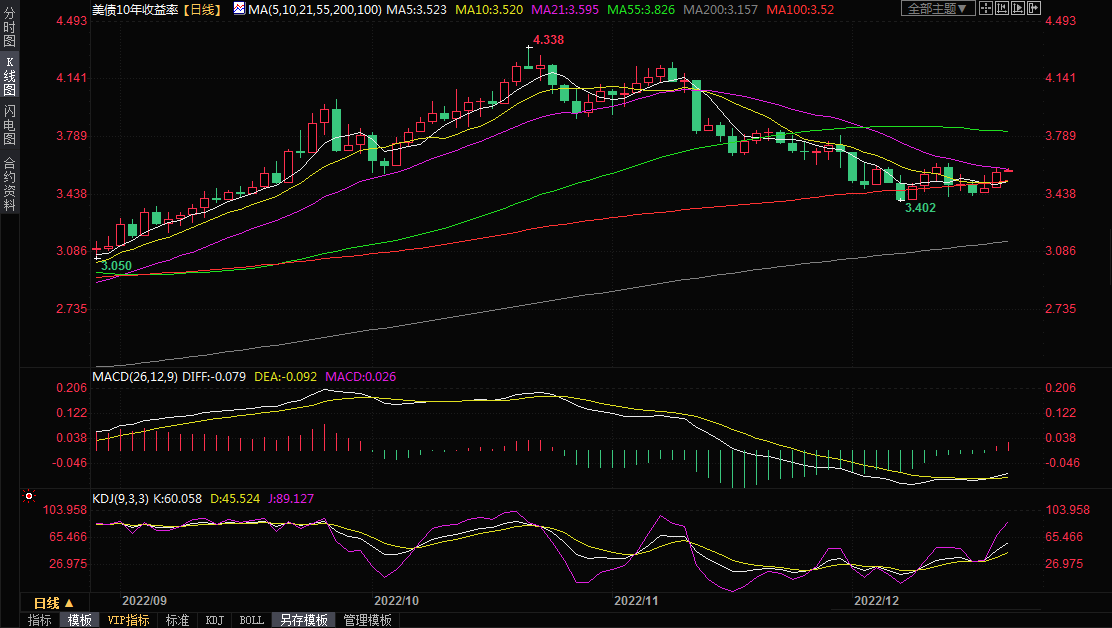Open 管理模板 template manager
Screen dimensions: 1112x628
[367, 620]
